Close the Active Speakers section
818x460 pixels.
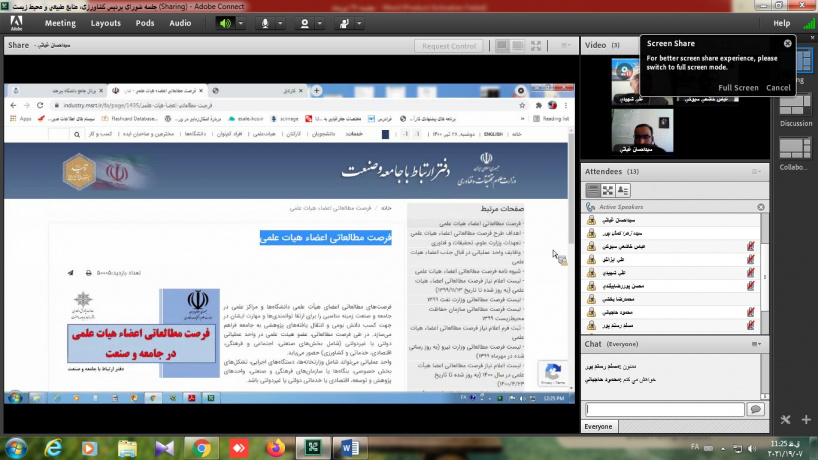coord(760,207)
